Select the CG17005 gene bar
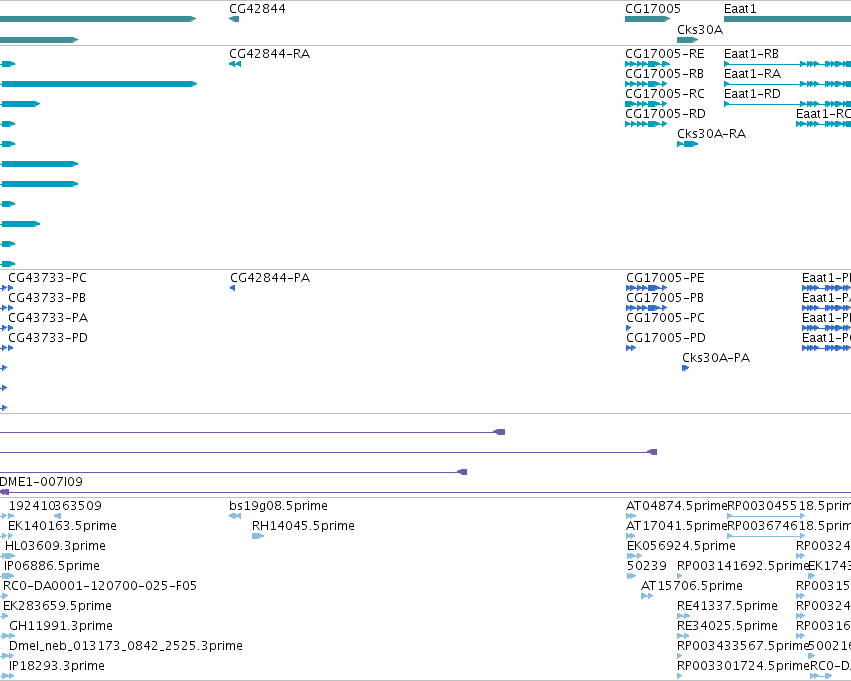 (647, 19)
